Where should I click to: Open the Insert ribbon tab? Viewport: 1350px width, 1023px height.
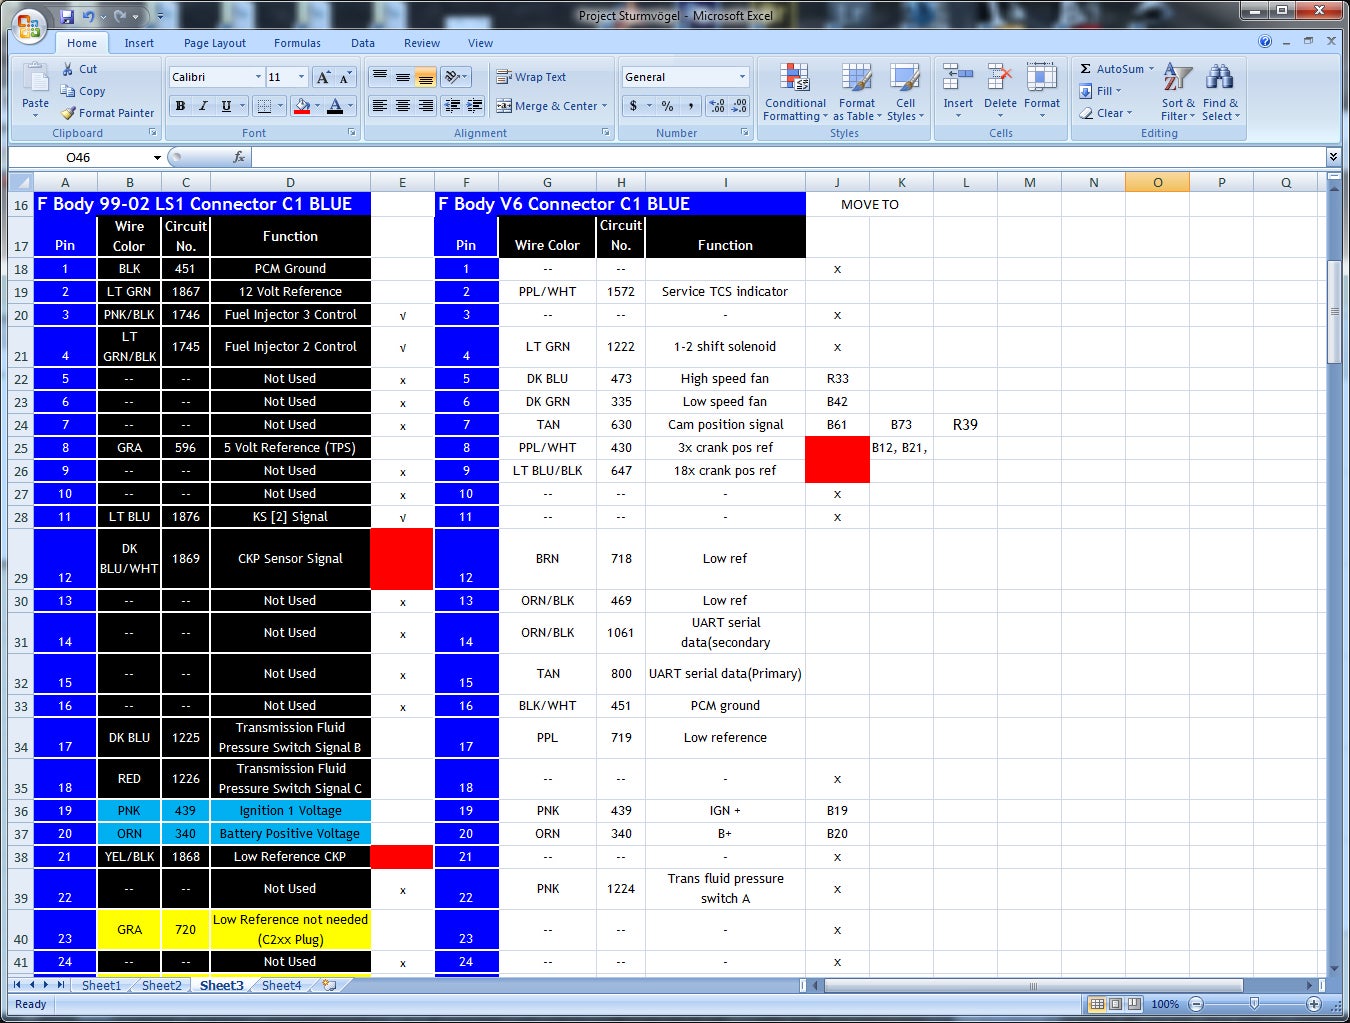[139, 43]
